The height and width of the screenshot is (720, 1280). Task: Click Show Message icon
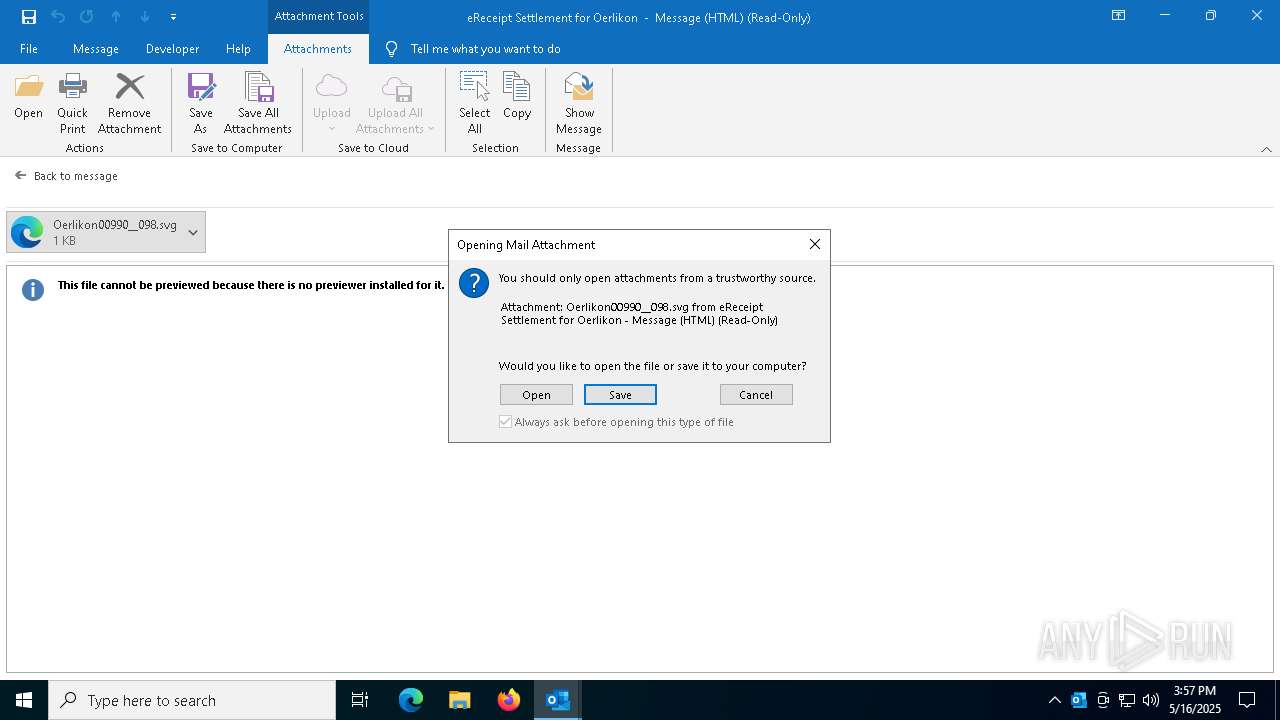(x=579, y=104)
